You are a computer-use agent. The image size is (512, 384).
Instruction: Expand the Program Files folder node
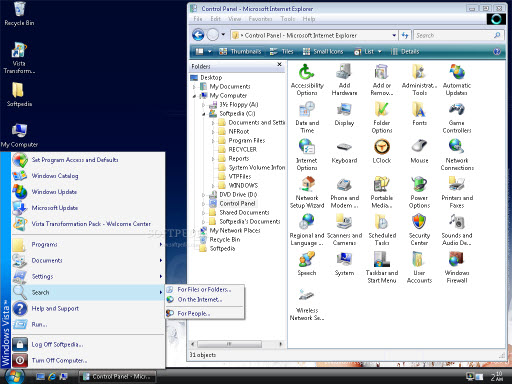pyautogui.click(x=213, y=141)
